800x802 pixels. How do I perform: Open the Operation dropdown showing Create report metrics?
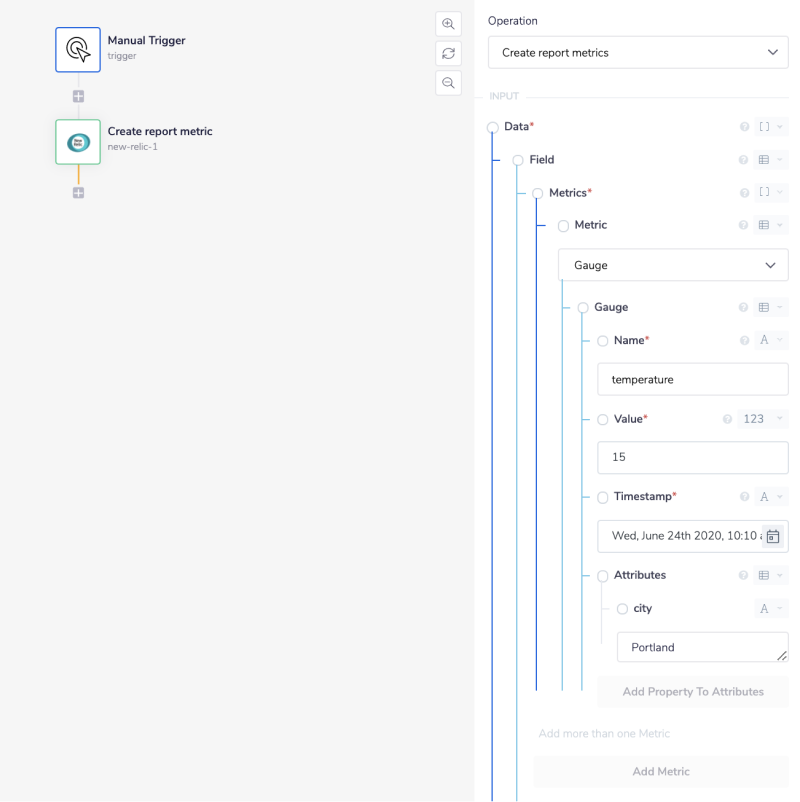pos(638,52)
